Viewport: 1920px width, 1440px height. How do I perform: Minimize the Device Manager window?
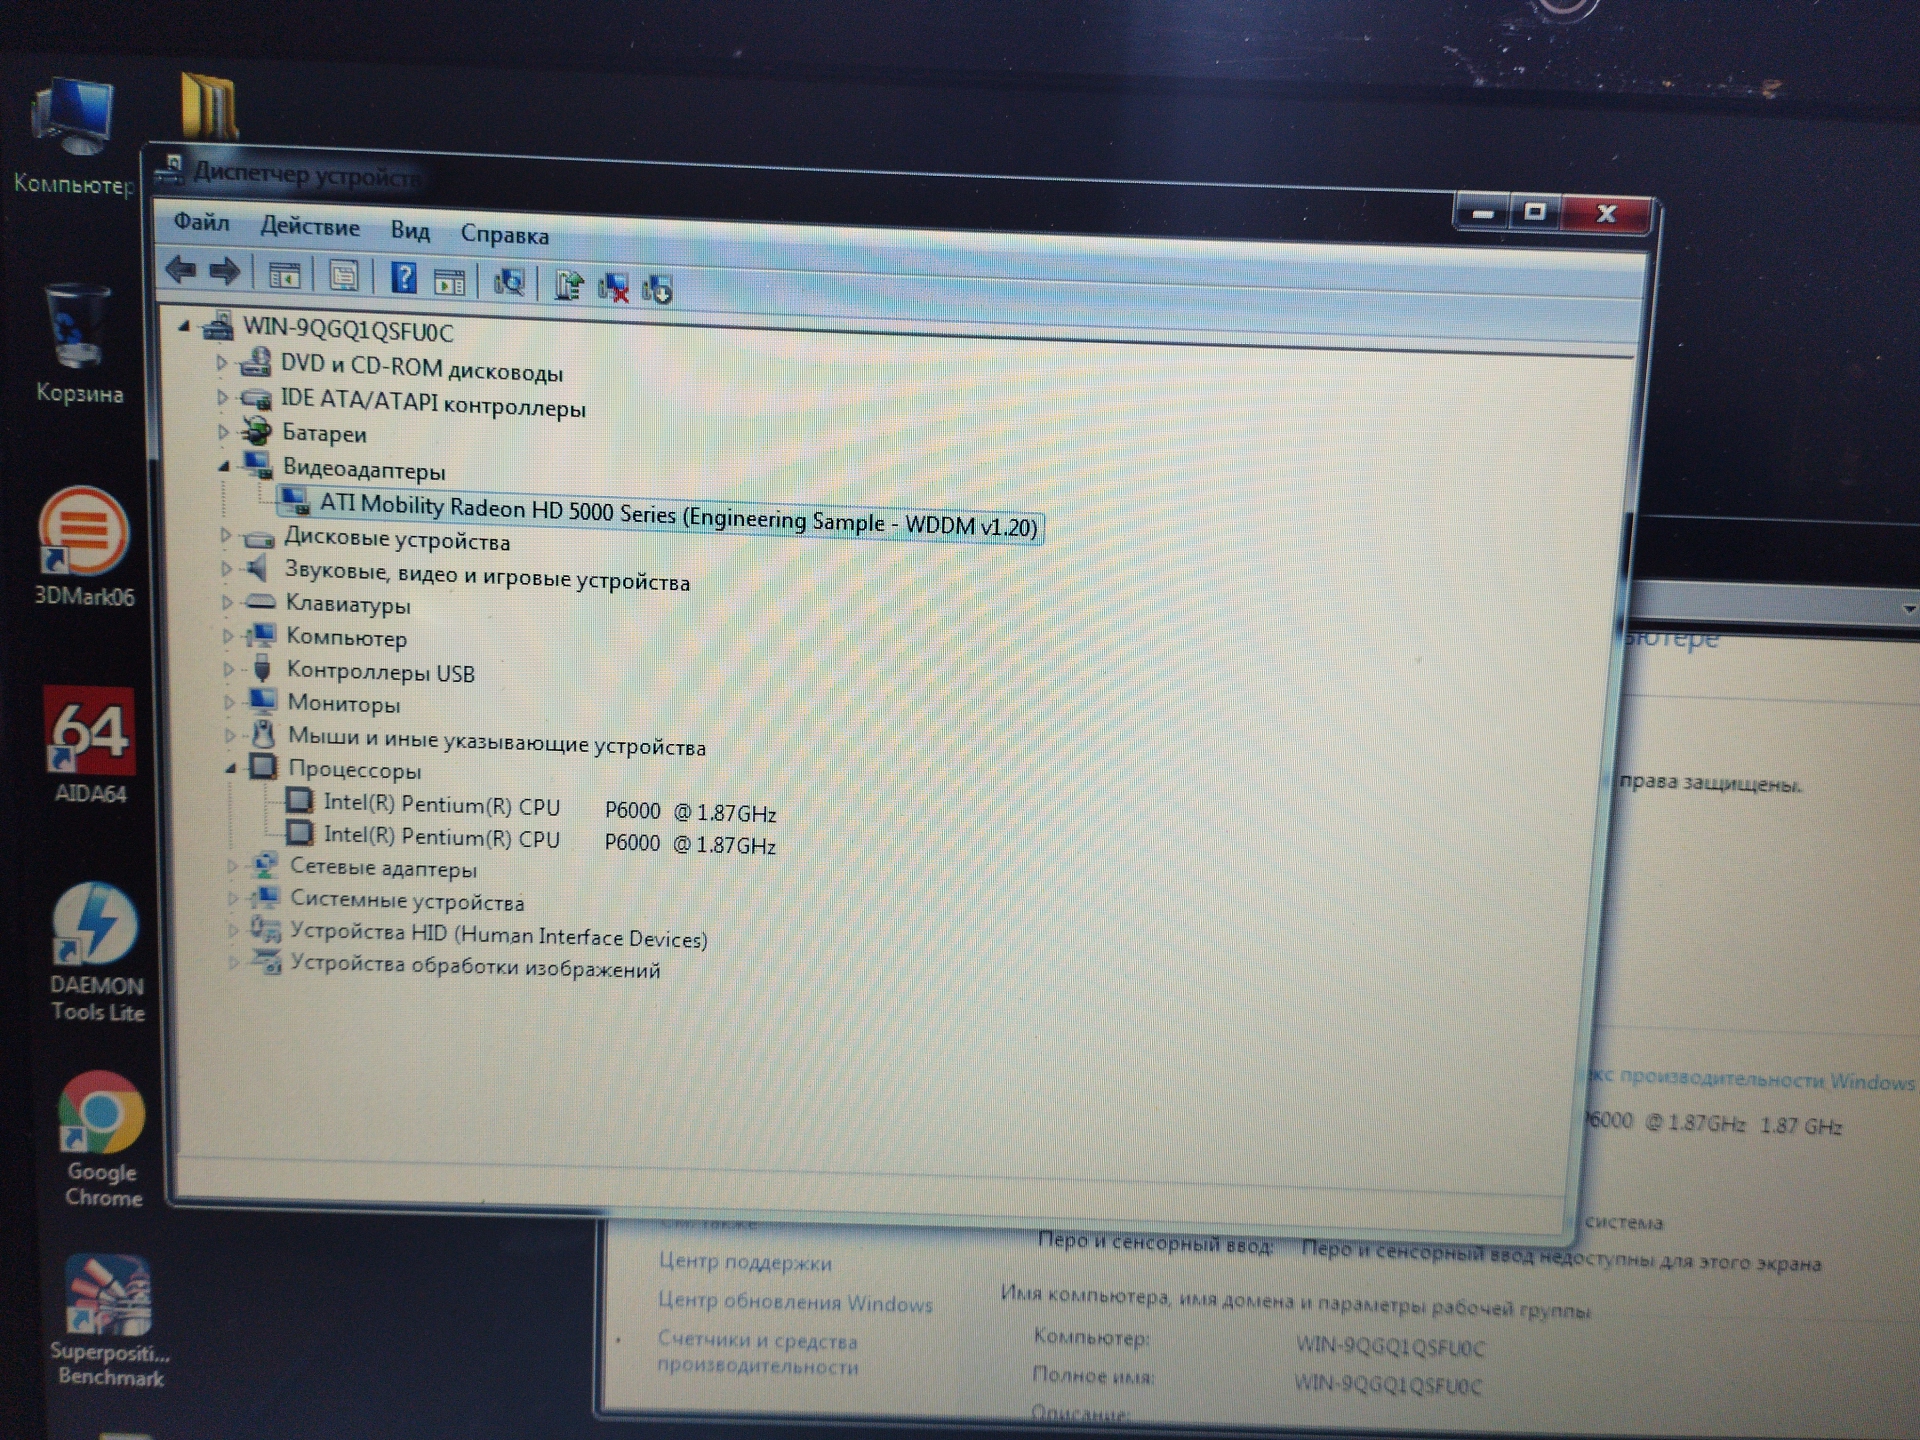(x=1482, y=213)
